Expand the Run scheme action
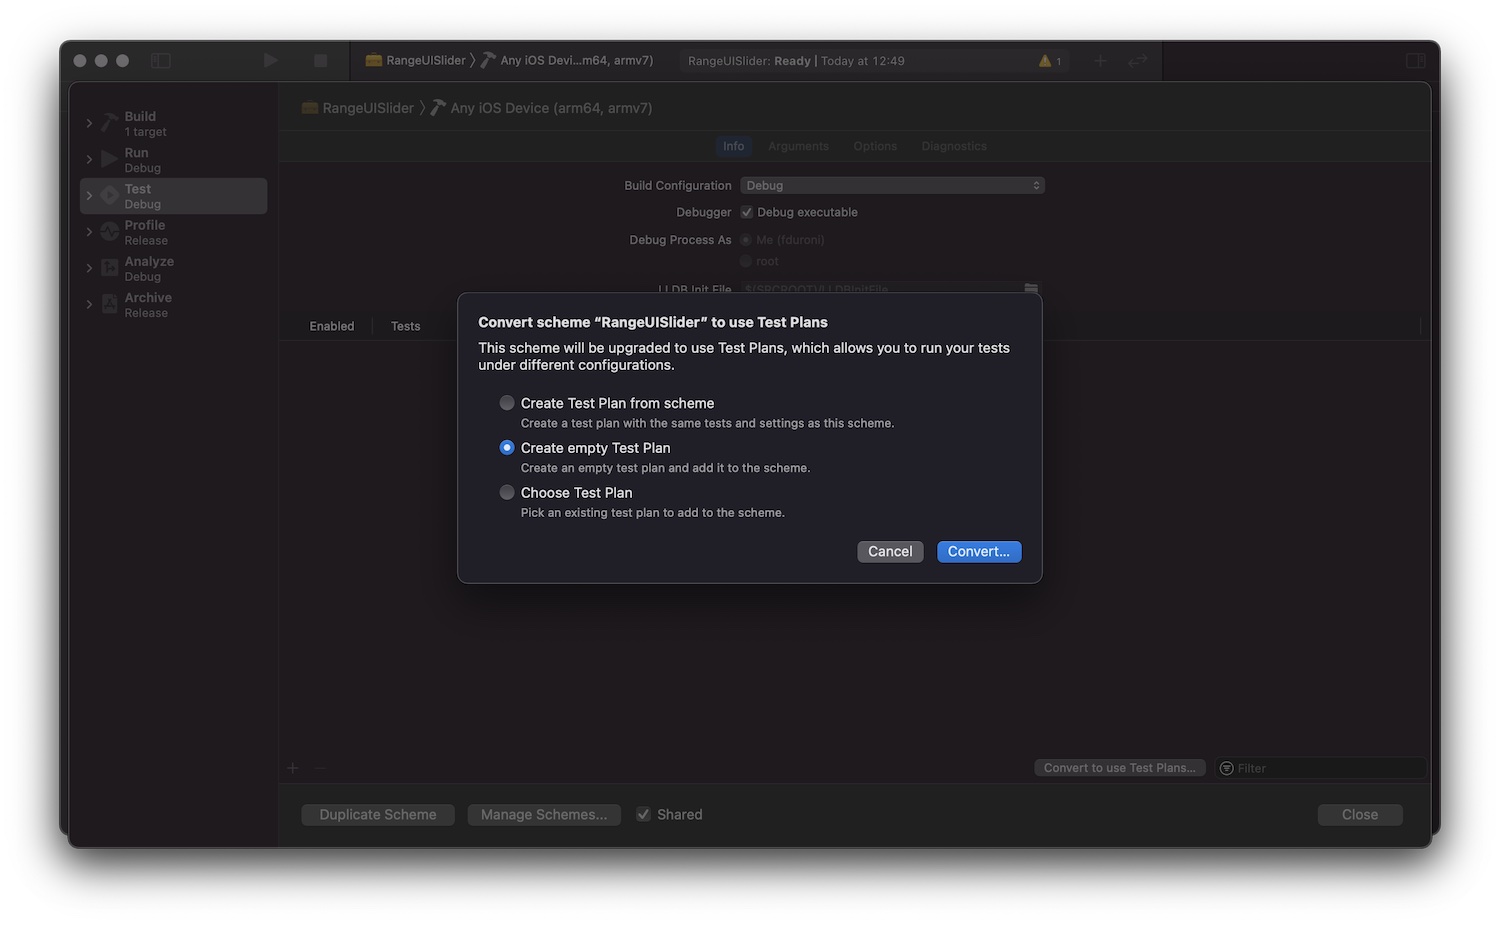The height and width of the screenshot is (927, 1500). 89,160
